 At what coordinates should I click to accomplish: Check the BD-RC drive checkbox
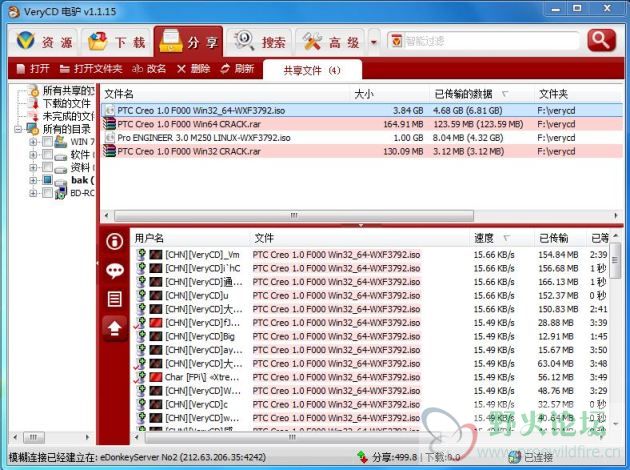pyautogui.click(x=47, y=193)
